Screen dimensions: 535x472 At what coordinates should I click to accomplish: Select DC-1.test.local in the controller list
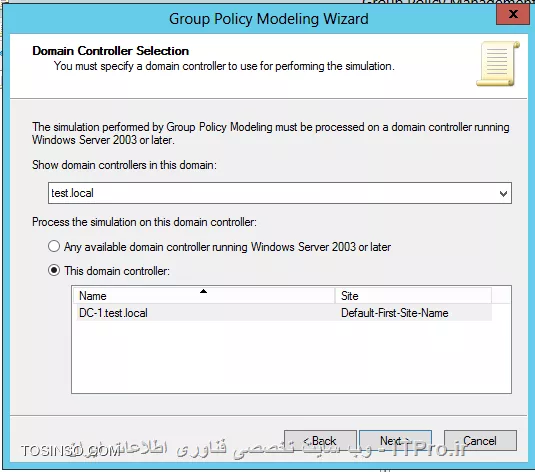(x=113, y=313)
